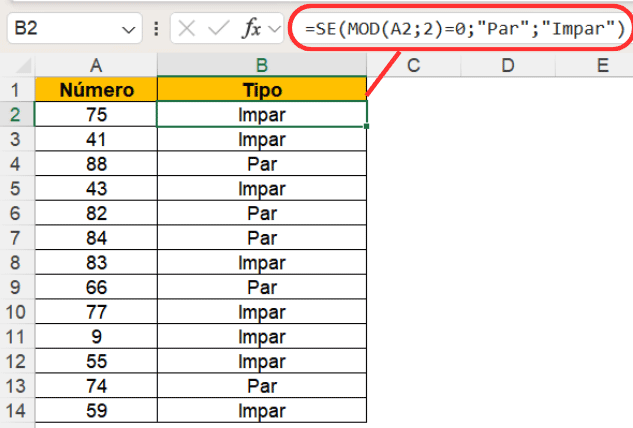Select column B header

[261, 66]
